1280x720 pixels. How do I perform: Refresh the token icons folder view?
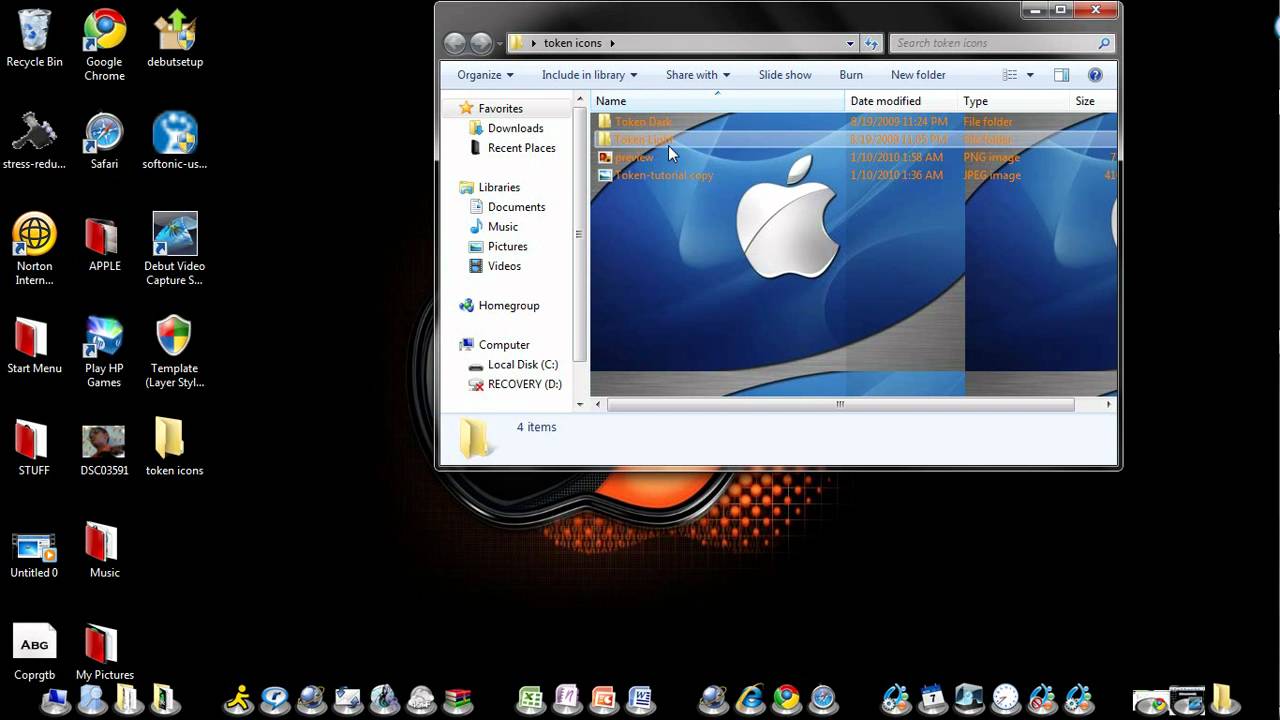[x=871, y=43]
